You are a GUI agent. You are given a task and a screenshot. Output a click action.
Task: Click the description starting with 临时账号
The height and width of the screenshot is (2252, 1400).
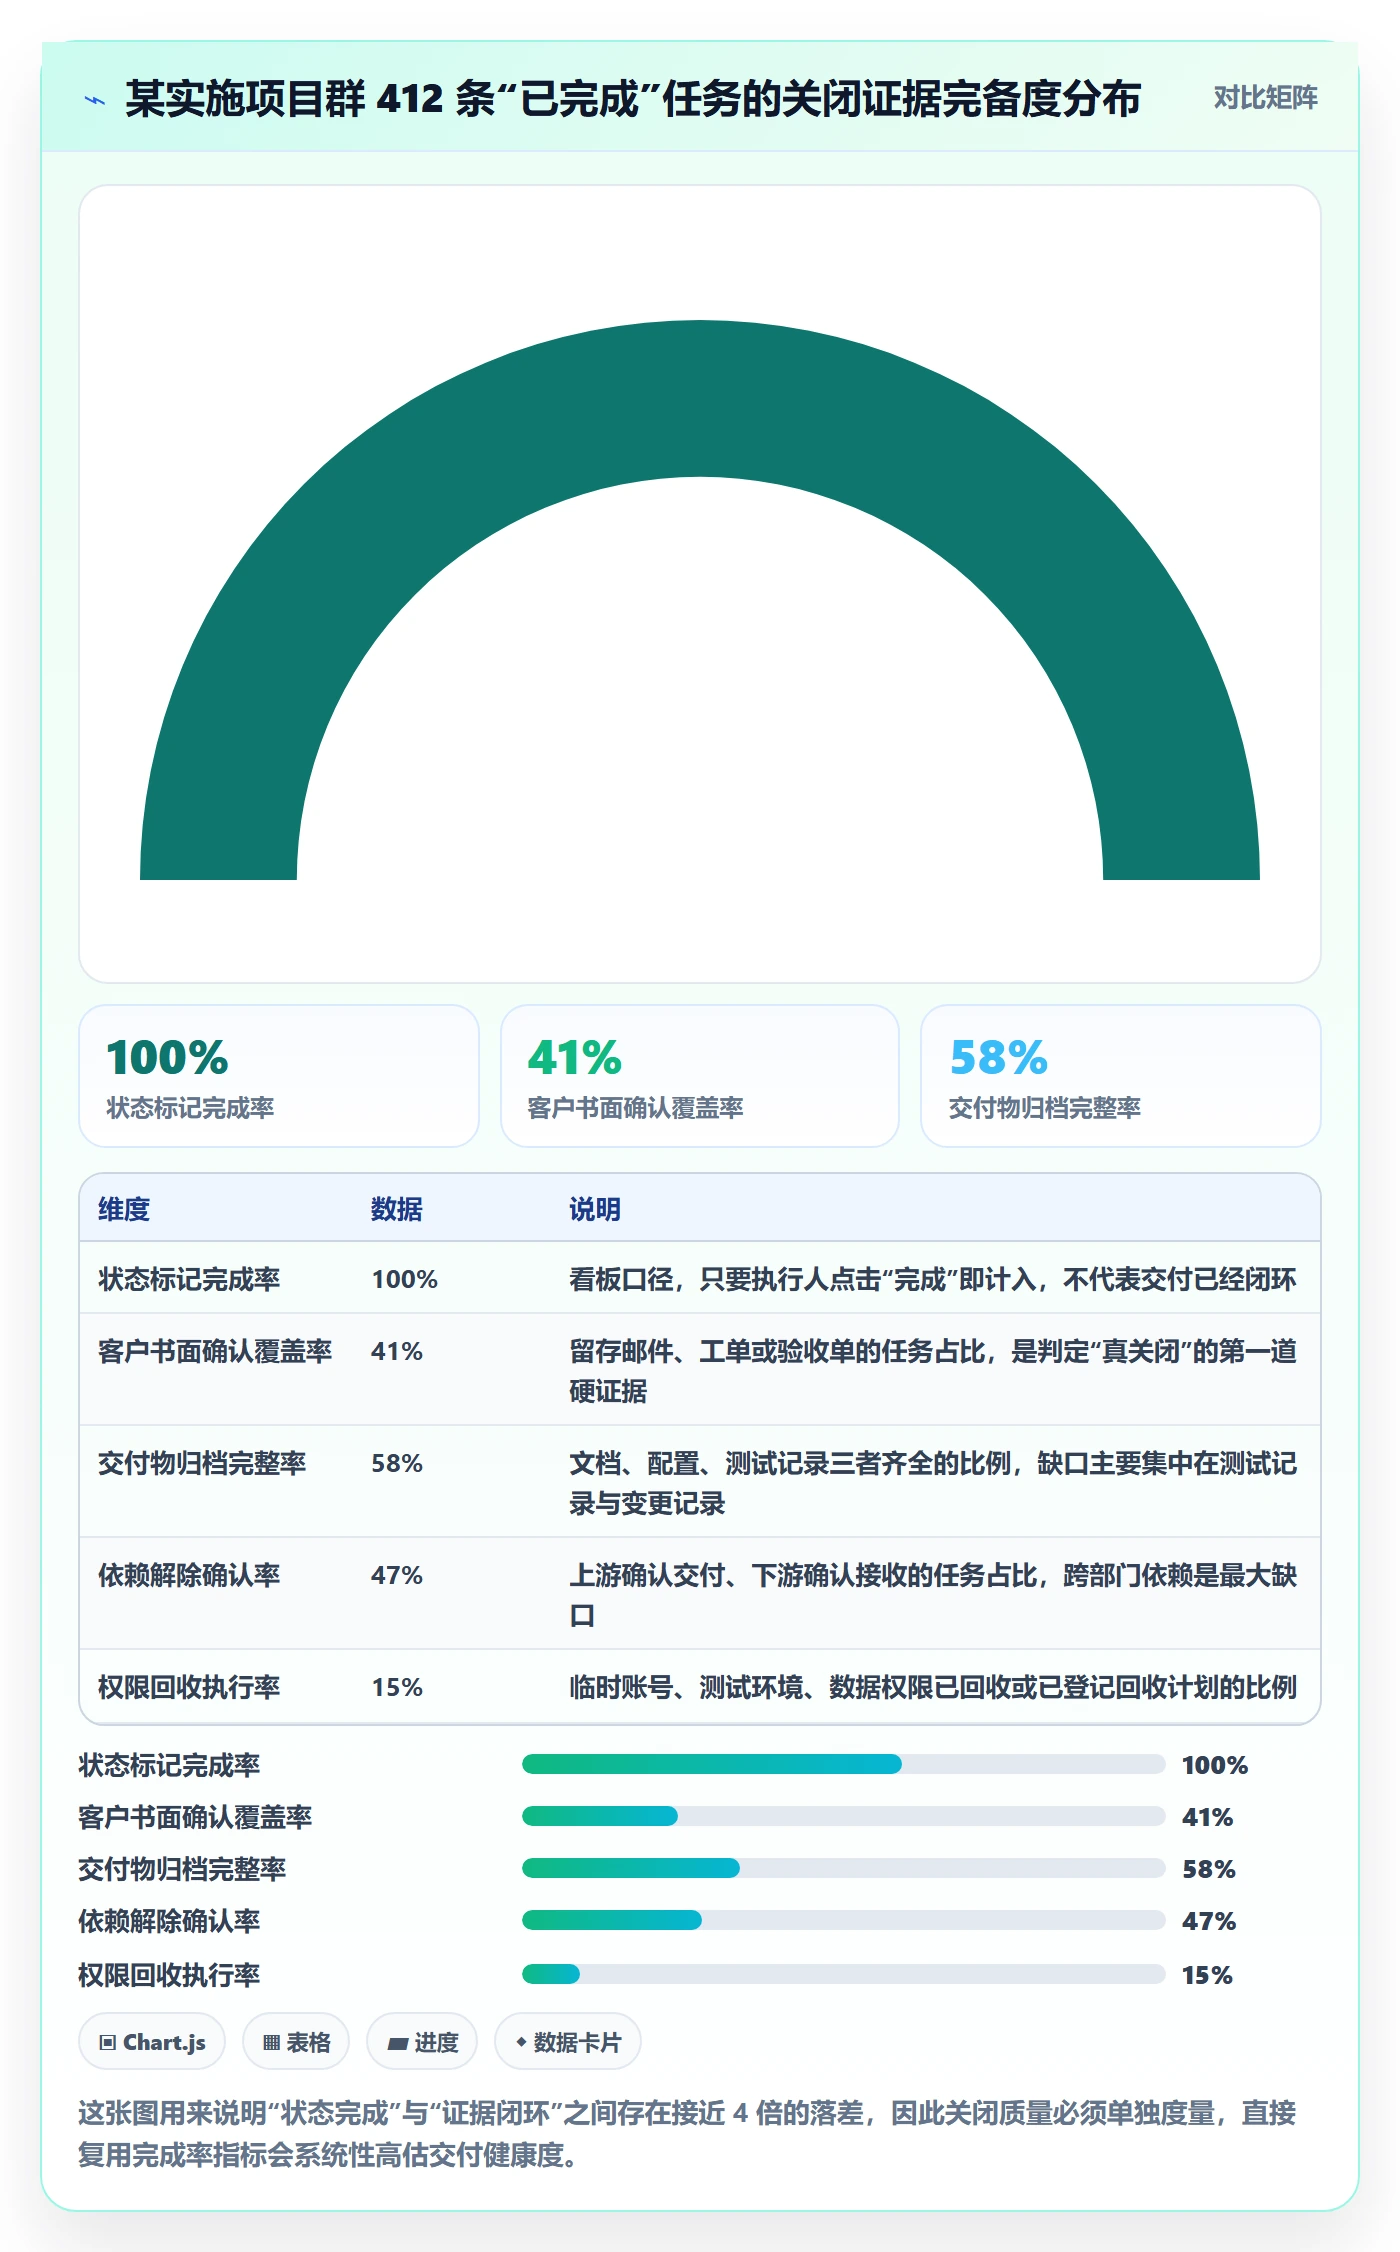pos(933,1687)
